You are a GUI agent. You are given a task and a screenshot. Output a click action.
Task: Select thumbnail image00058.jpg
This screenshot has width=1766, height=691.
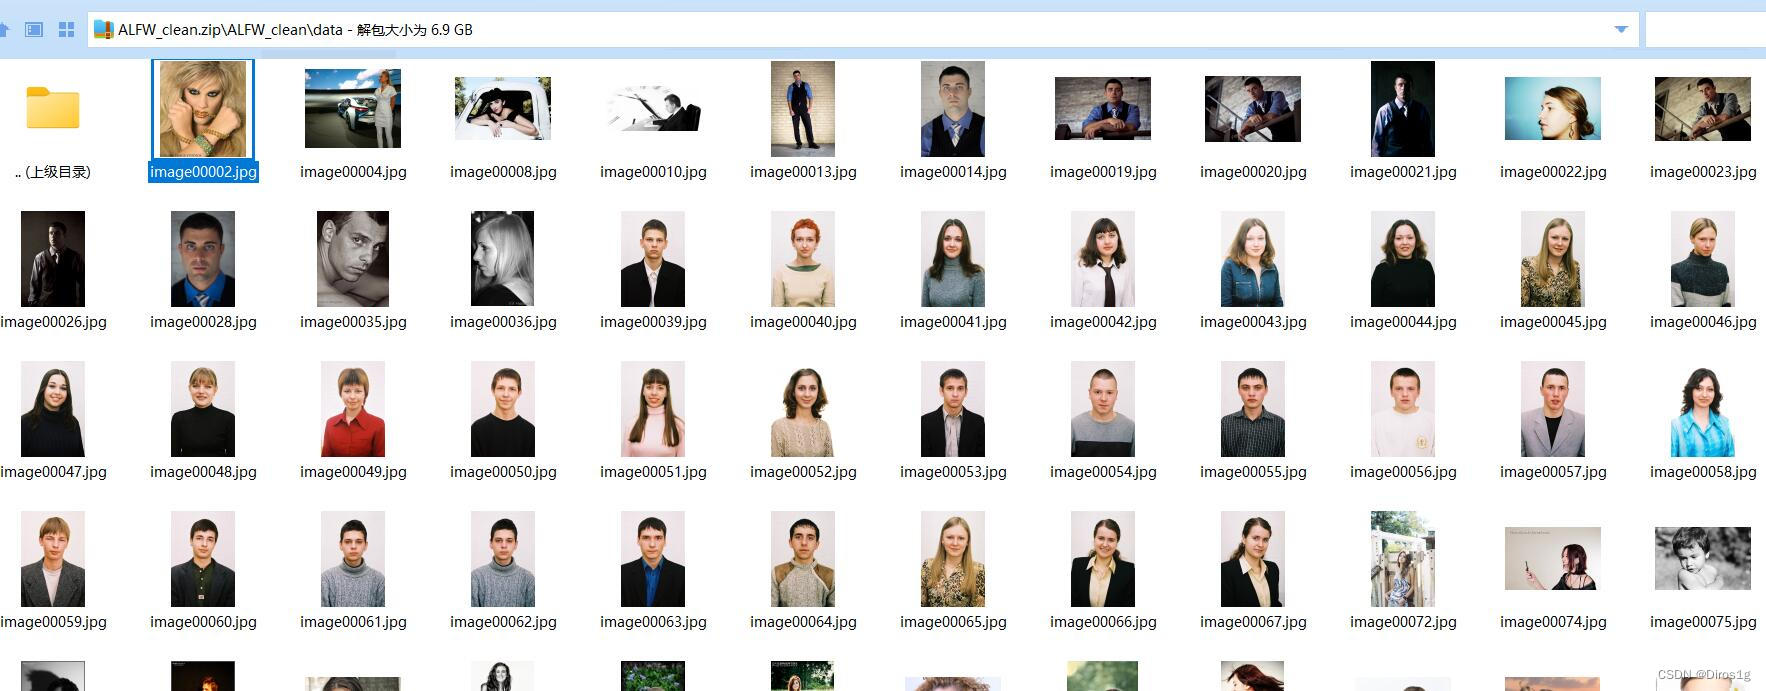click(x=1703, y=408)
